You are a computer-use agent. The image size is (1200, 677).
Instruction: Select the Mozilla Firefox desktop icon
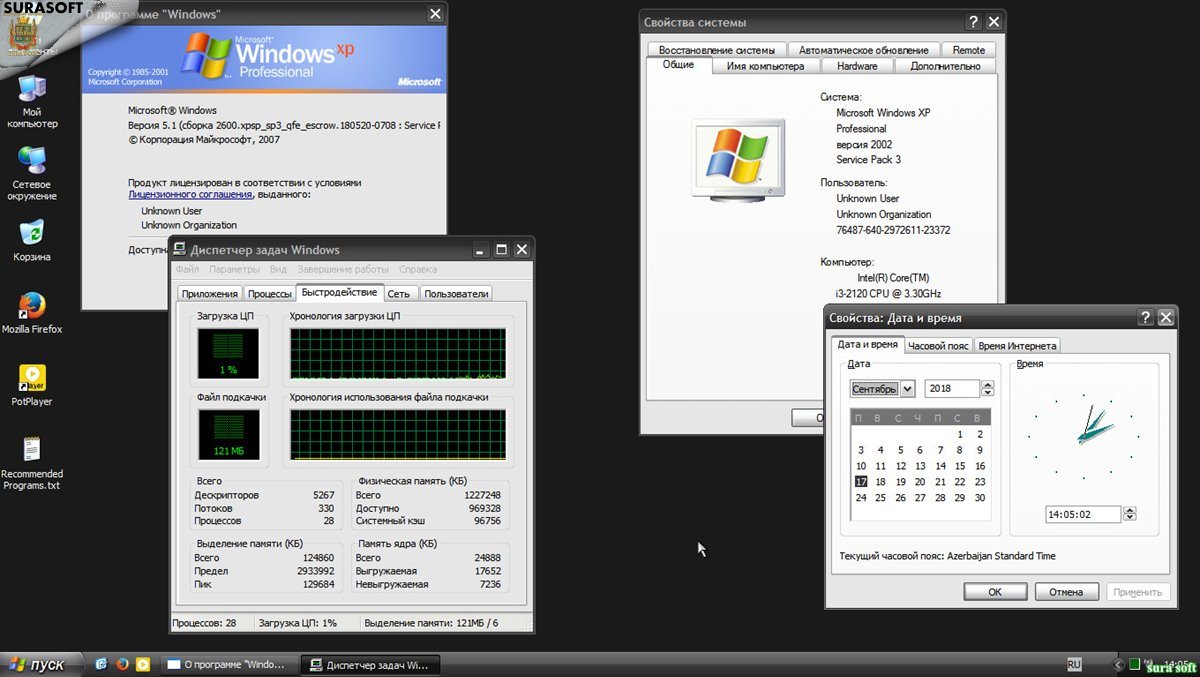click(32, 312)
